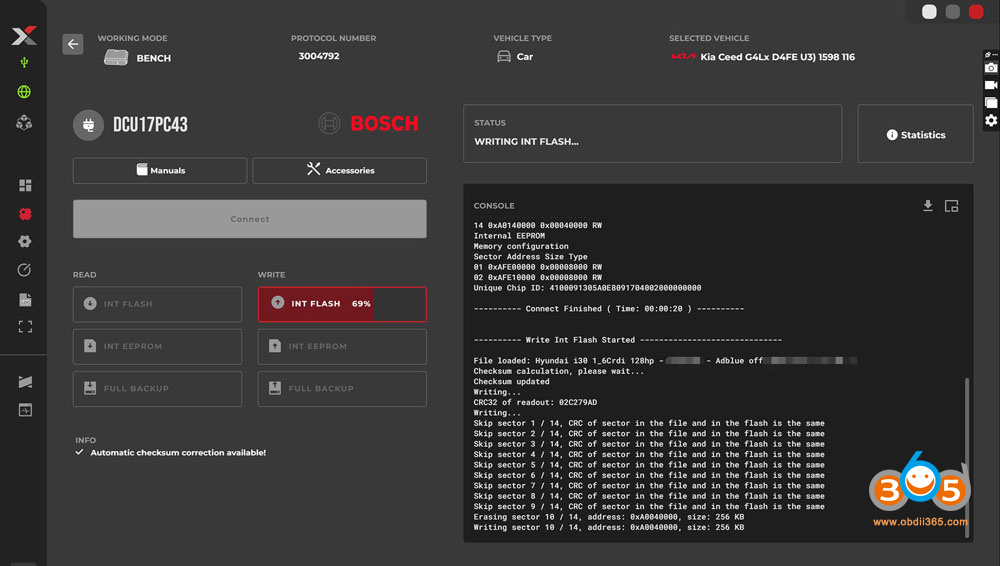The width and height of the screenshot is (1000, 566).
Task: Open the waveform monitor sidebar icon
Action: coord(25,410)
